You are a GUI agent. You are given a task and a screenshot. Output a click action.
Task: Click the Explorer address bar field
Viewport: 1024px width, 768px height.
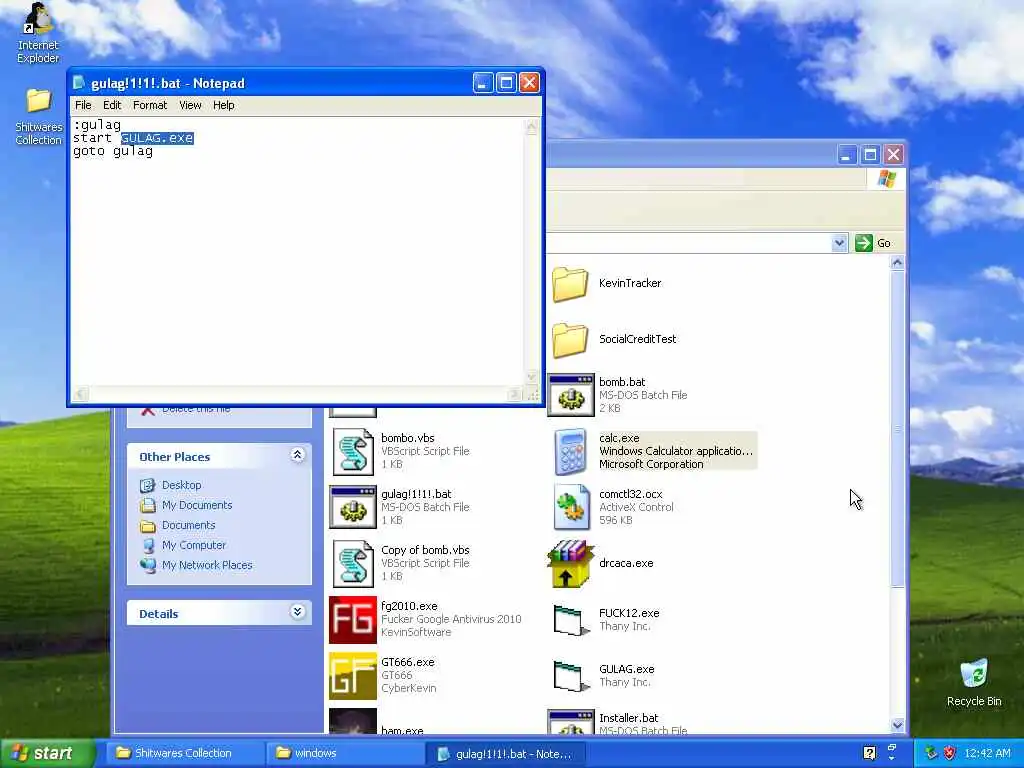(688, 243)
